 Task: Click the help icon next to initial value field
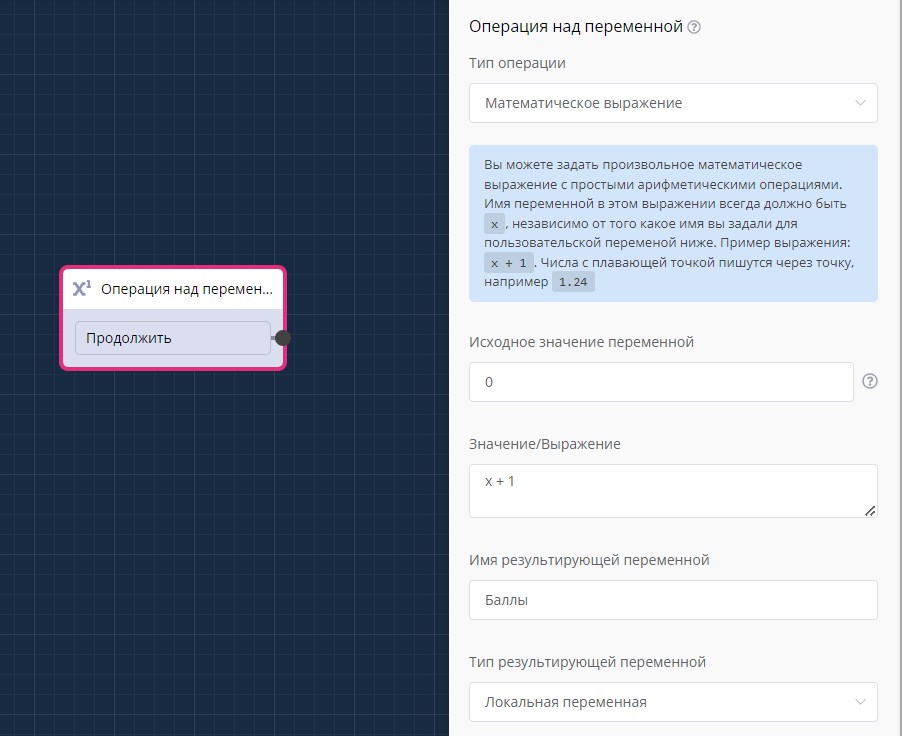click(x=869, y=381)
